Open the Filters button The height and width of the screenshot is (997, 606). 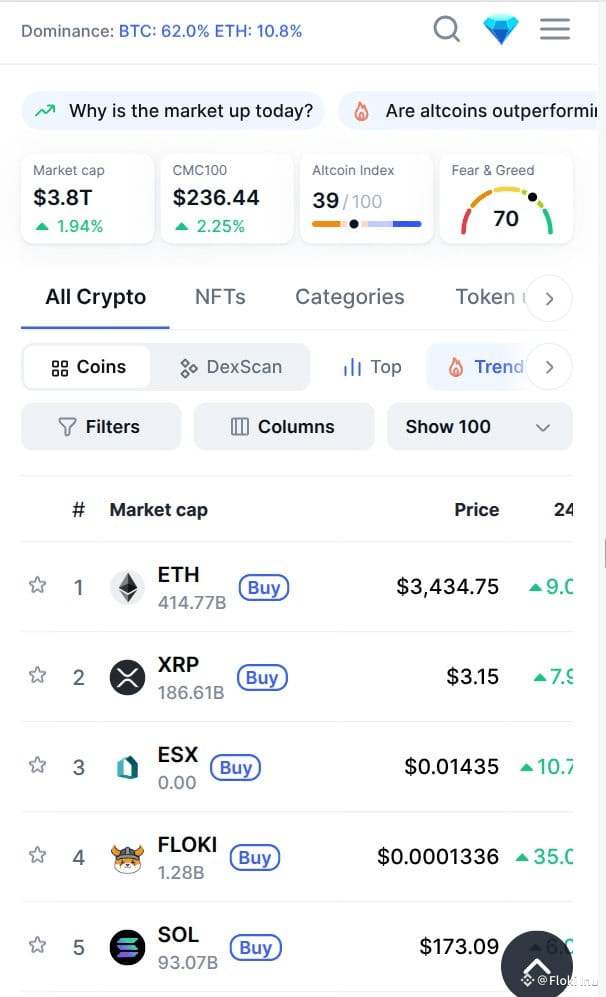pos(101,427)
